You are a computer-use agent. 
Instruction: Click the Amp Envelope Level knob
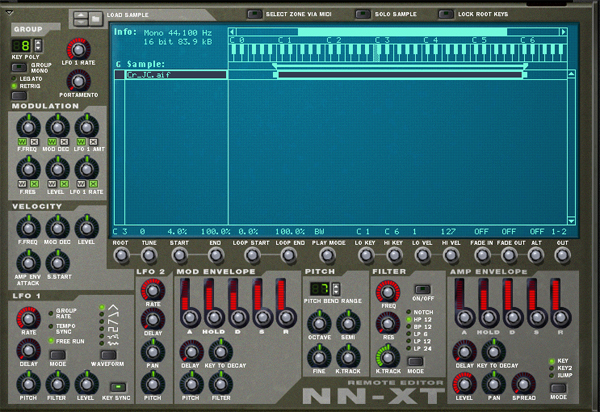click(464, 384)
